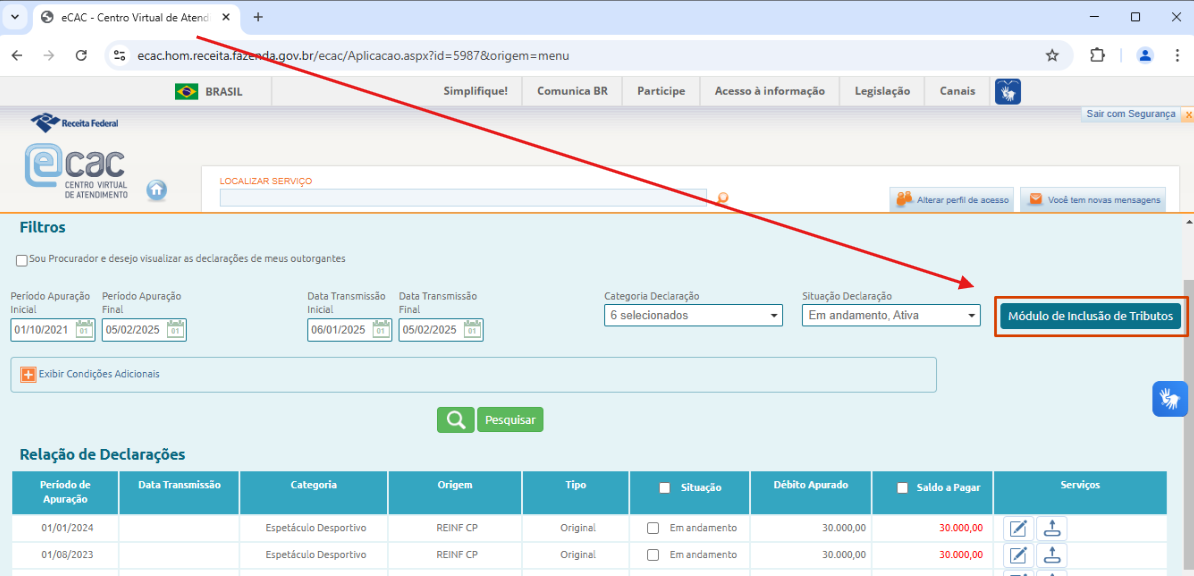This screenshot has width=1194, height=576.
Task: Click the Período de Apuração column header
Action: [65, 492]
